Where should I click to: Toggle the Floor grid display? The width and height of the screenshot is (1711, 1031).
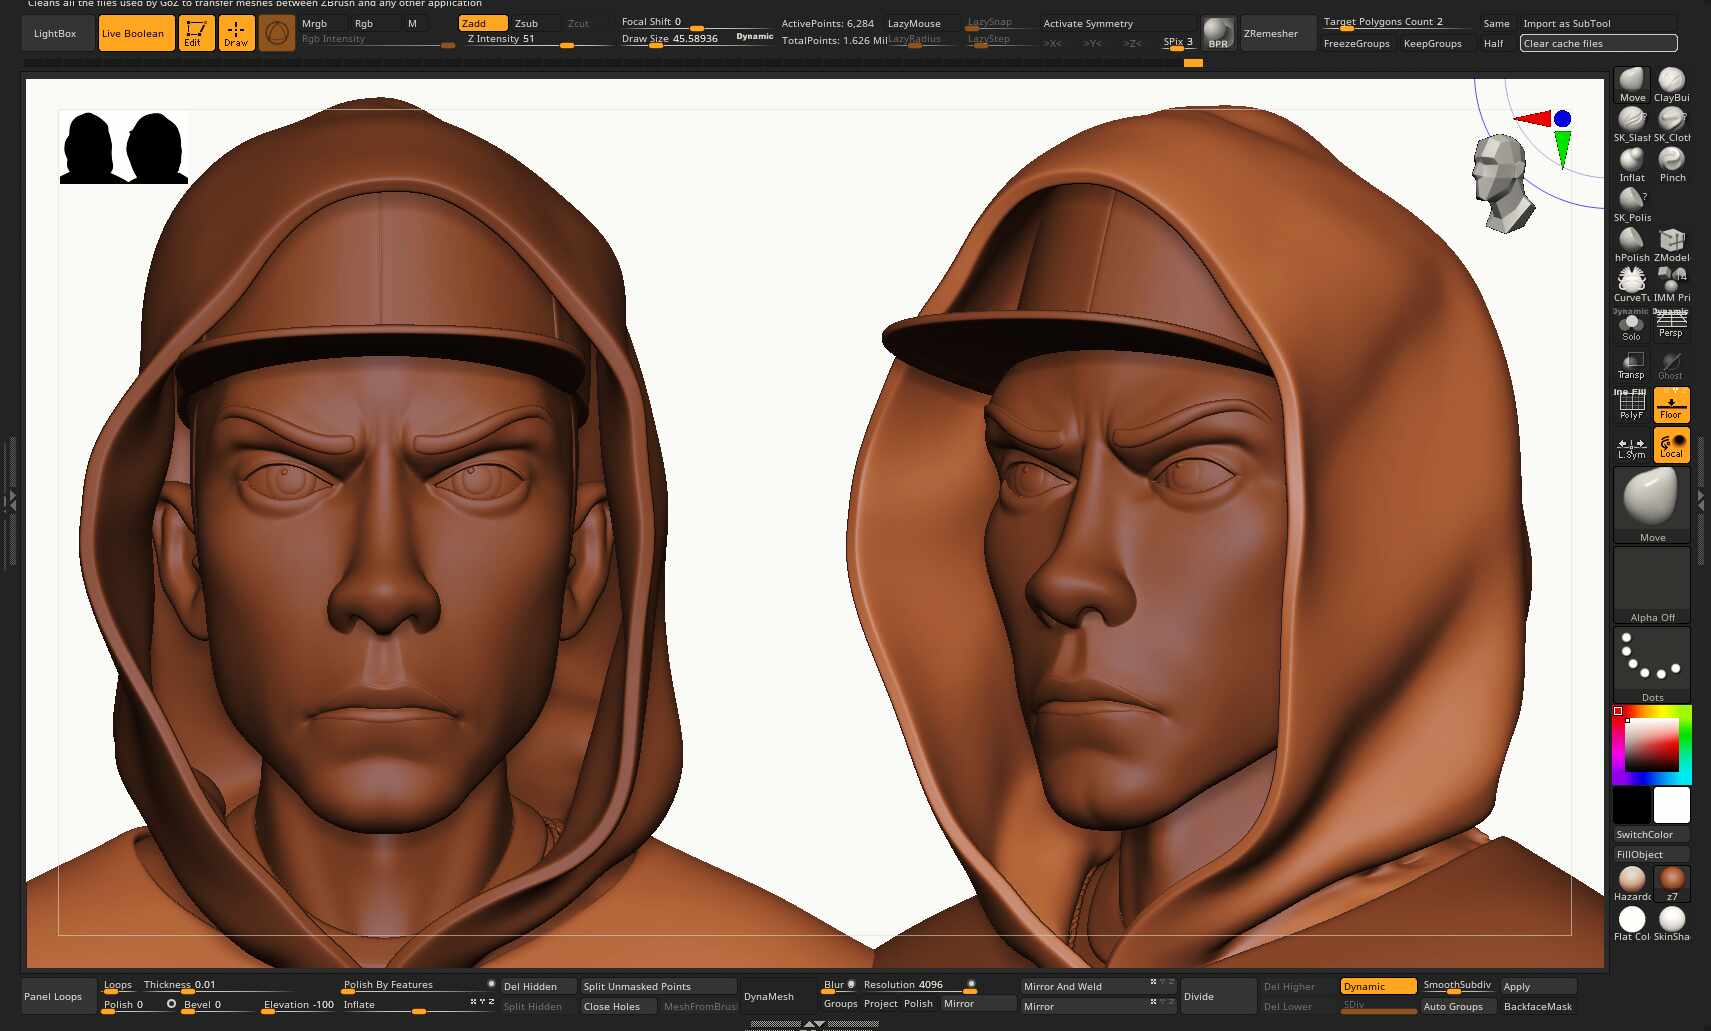tap(1671, 404)
